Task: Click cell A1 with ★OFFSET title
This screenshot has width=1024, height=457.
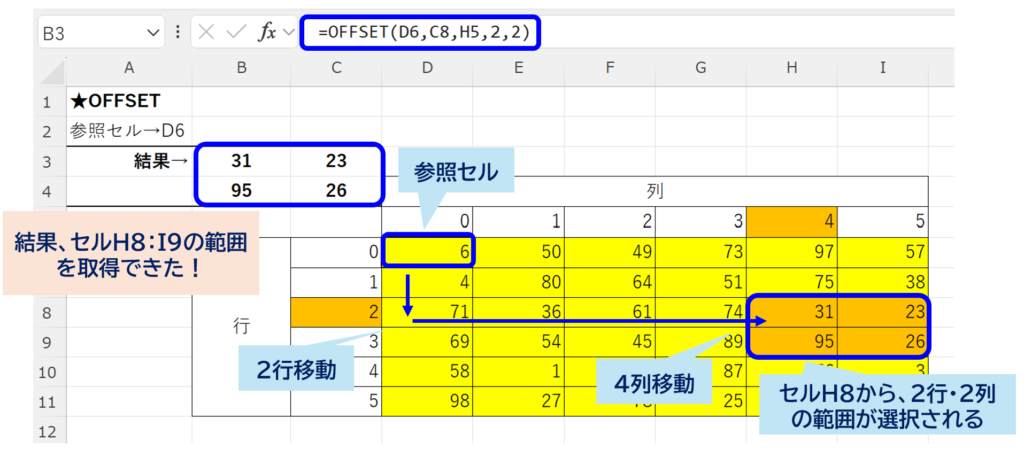Action: (x=129, y=102)
